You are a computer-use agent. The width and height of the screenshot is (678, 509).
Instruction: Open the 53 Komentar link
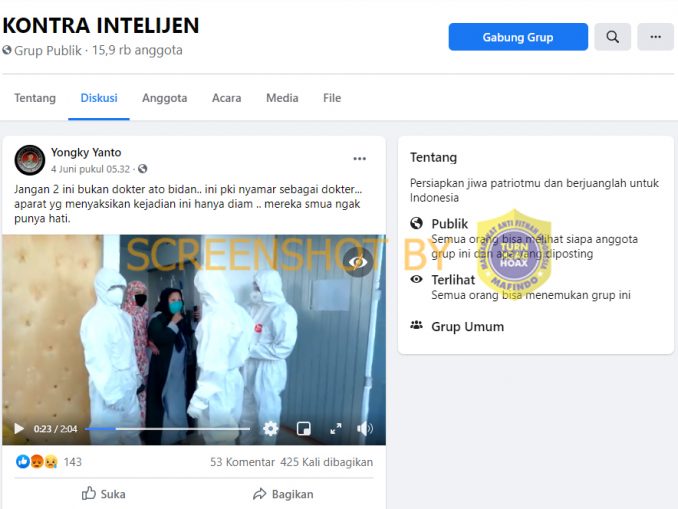[242, 462]
